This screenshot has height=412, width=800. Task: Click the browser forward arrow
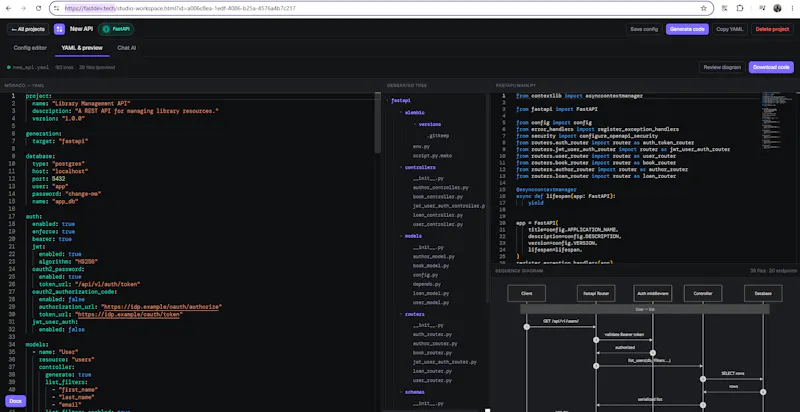tap(23, 8)
